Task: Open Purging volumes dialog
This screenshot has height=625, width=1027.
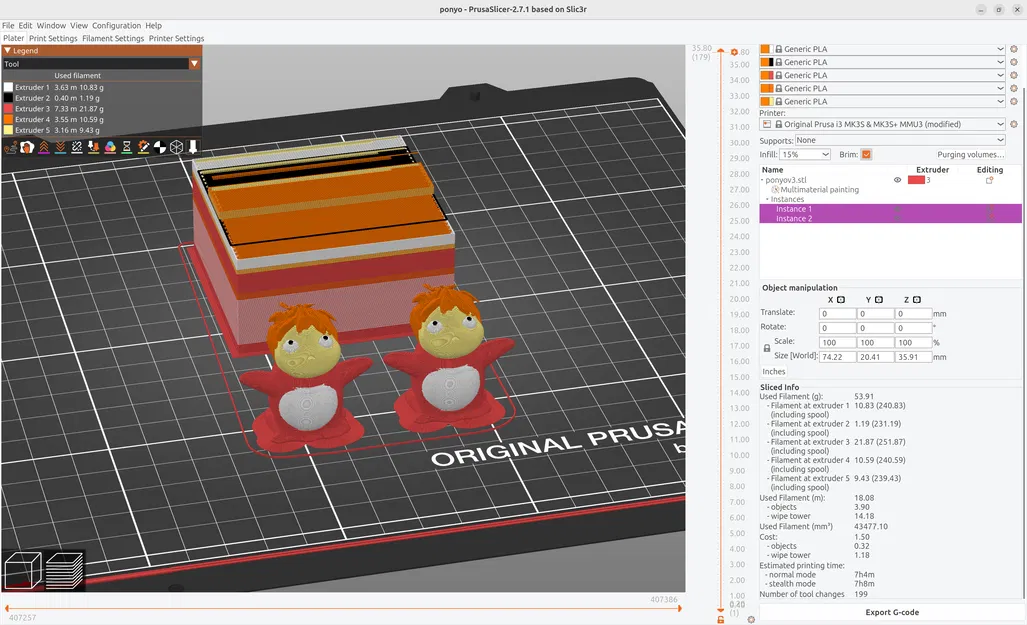Action: tap(970, 155)
